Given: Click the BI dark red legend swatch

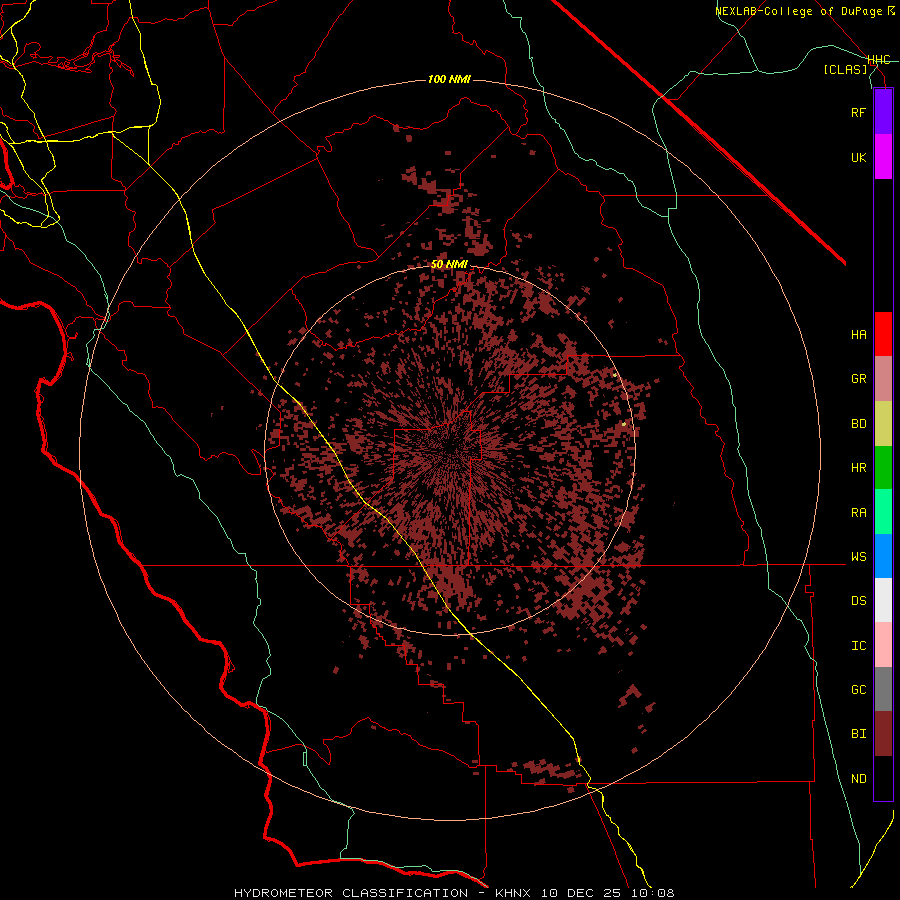Looking at the screenshot, I should coord(883,734).
